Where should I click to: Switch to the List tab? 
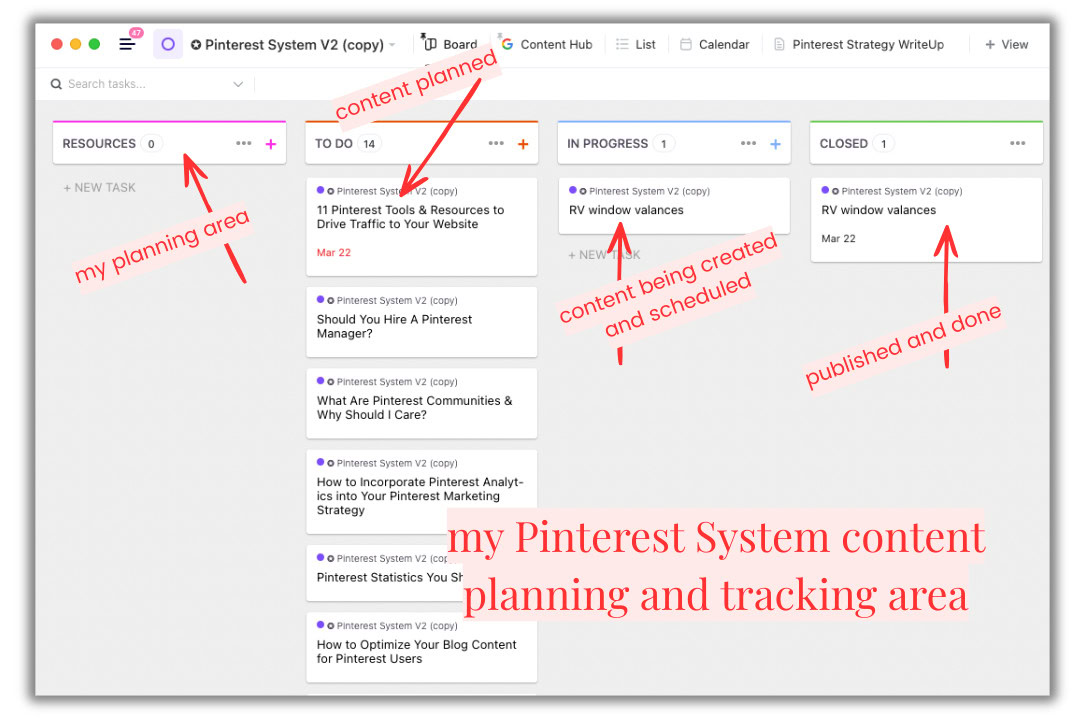coord(636,44)
